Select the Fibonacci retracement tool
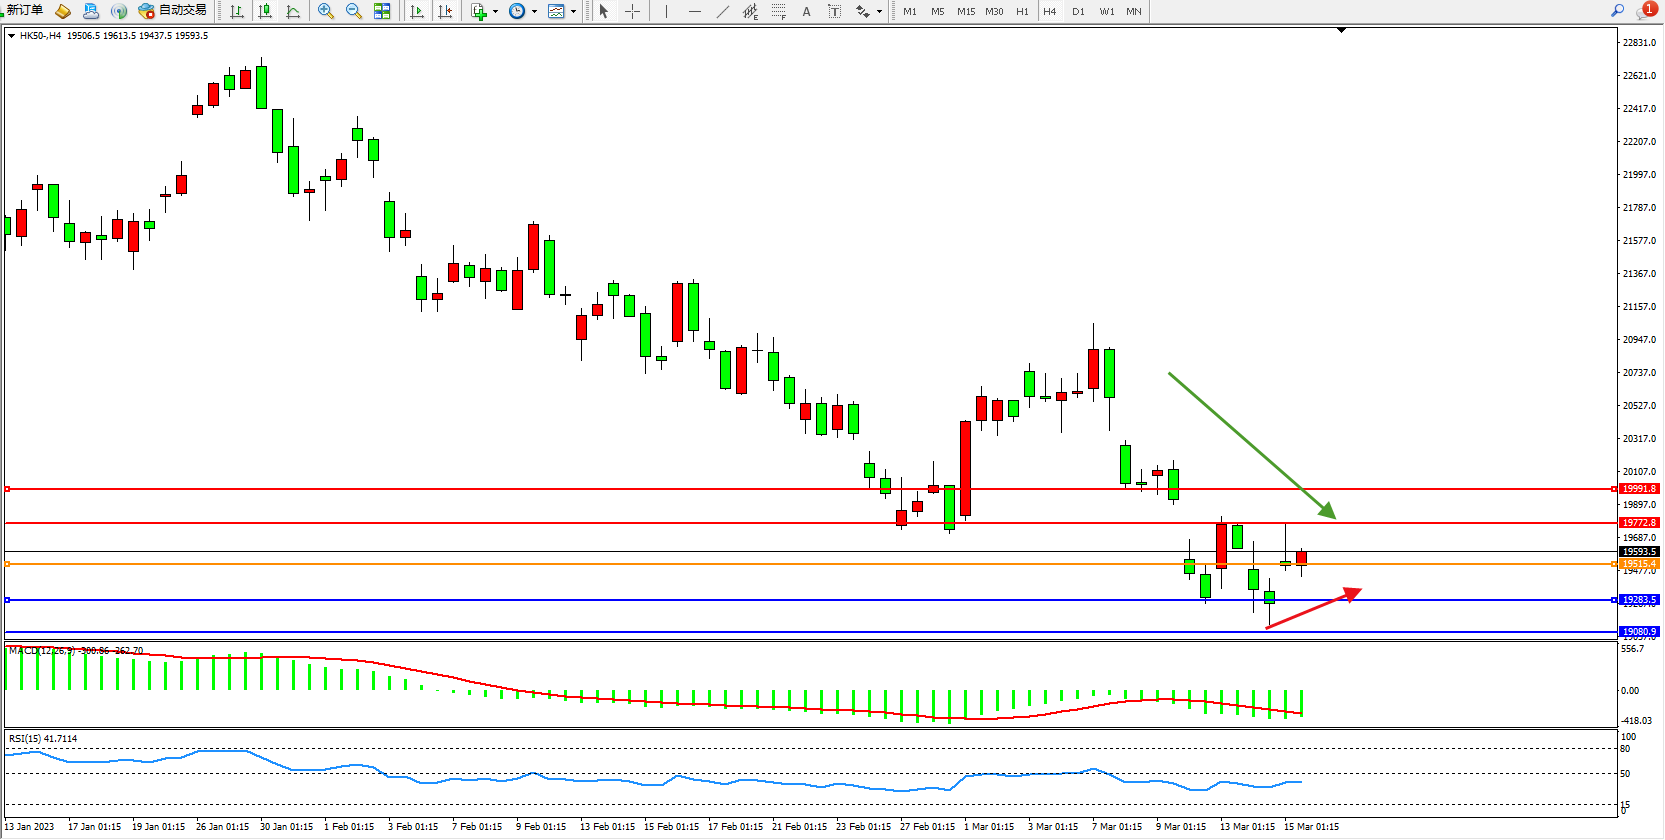This screenshot has height=840, width=1665. coord(778,11)
